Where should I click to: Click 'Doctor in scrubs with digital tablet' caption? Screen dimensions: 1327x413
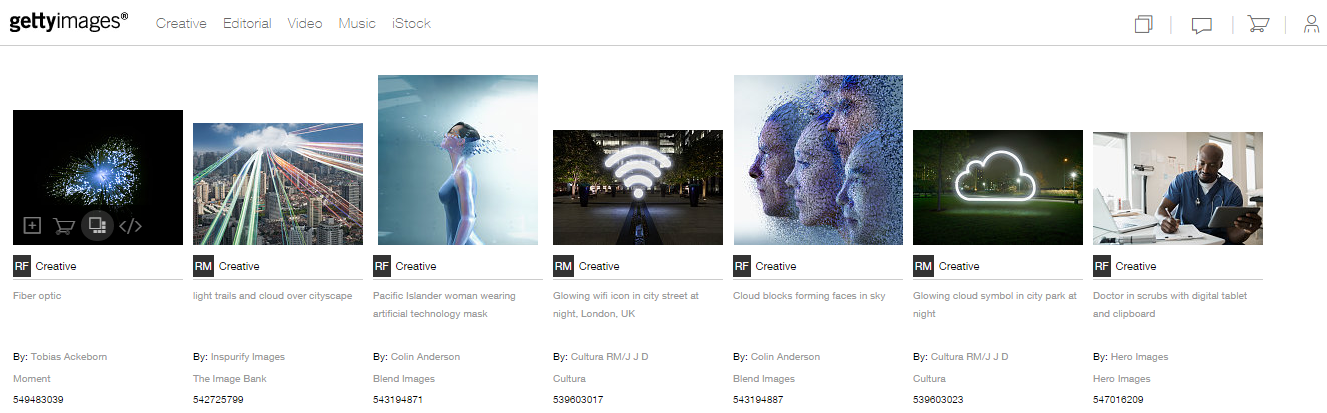pos(1170,296)
